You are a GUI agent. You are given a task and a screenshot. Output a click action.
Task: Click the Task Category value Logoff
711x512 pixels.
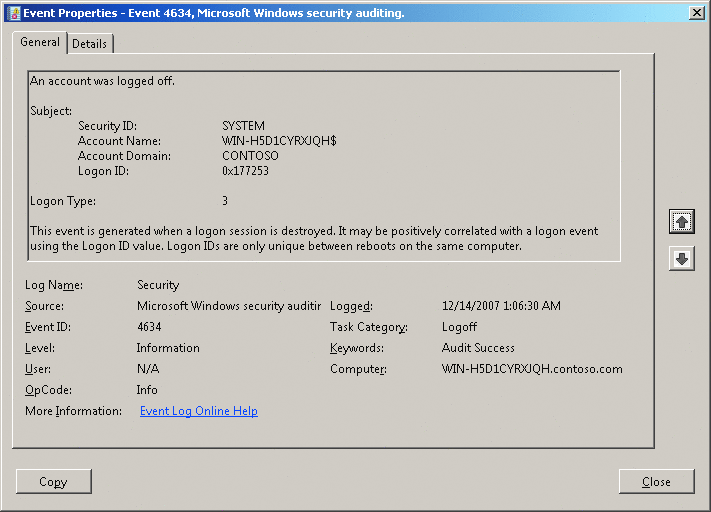[460, 327]
